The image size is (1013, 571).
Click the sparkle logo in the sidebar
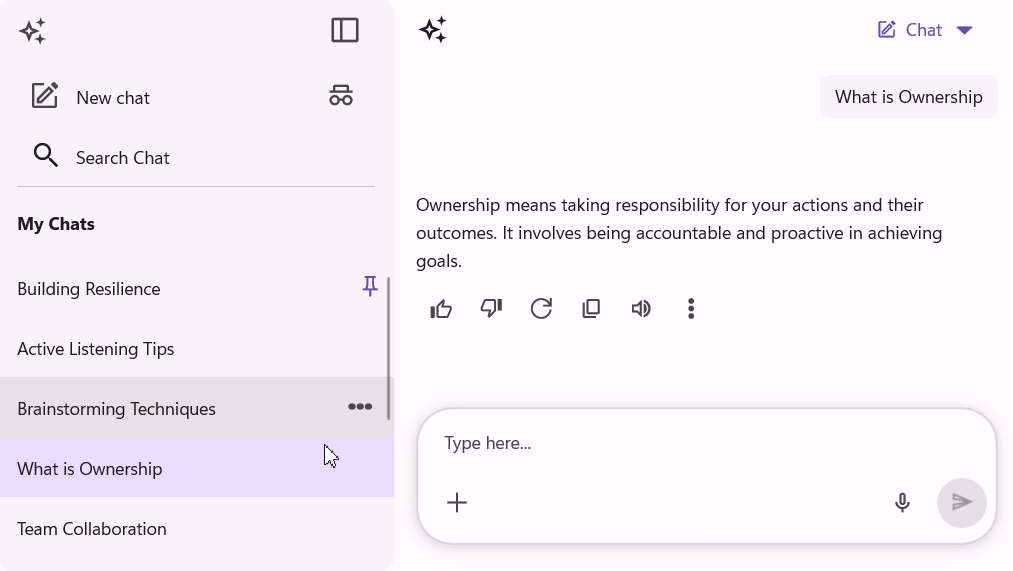coord(32,31)
